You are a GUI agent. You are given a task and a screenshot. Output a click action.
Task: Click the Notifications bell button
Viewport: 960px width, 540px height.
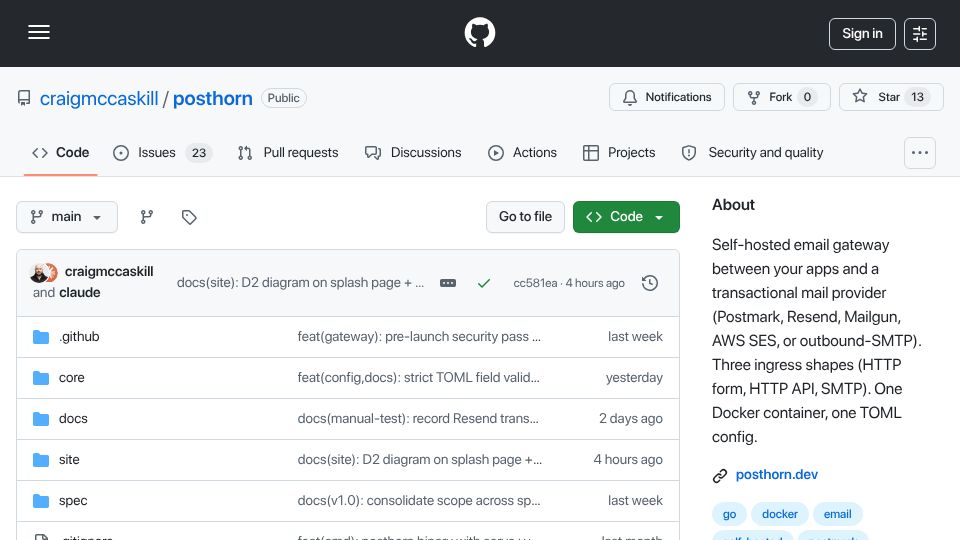(667, 97)
